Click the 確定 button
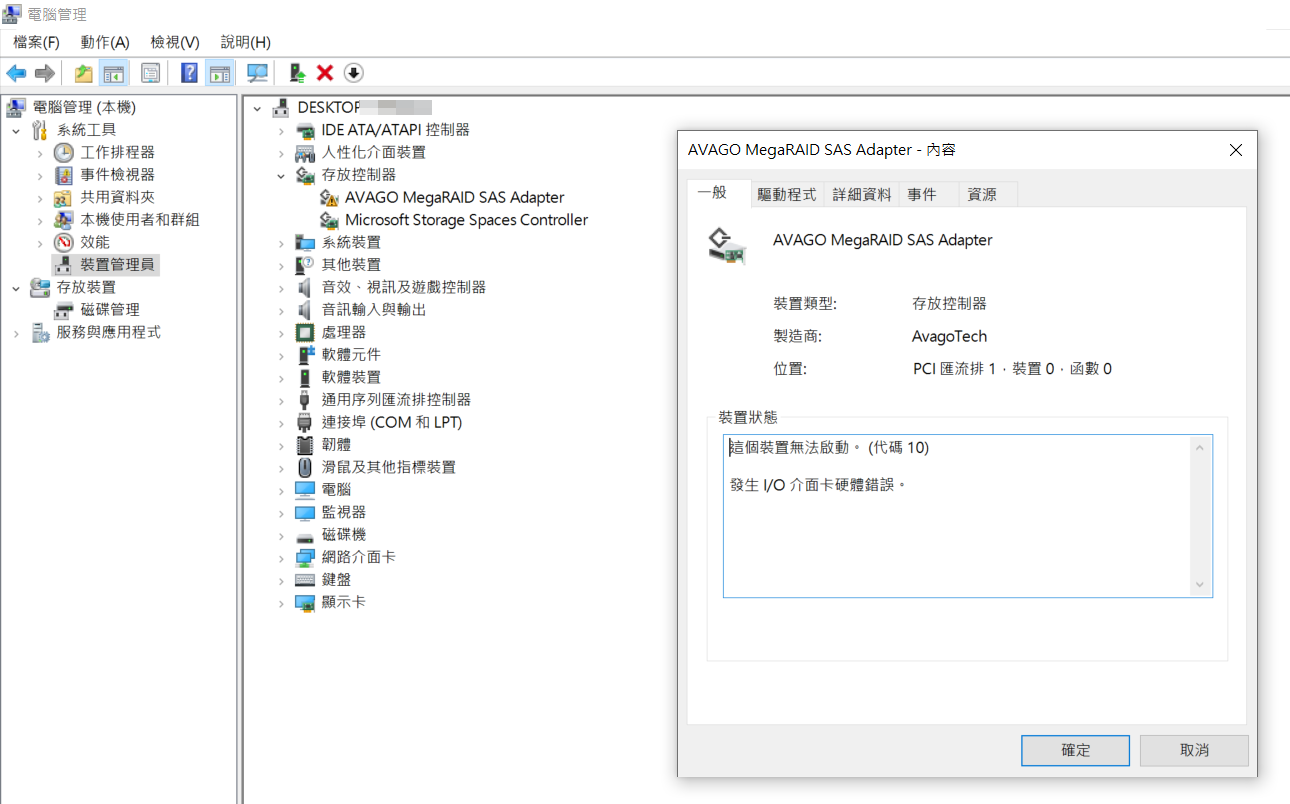The width and height of the screenshot is (1290, 804). pos(1075,750)
